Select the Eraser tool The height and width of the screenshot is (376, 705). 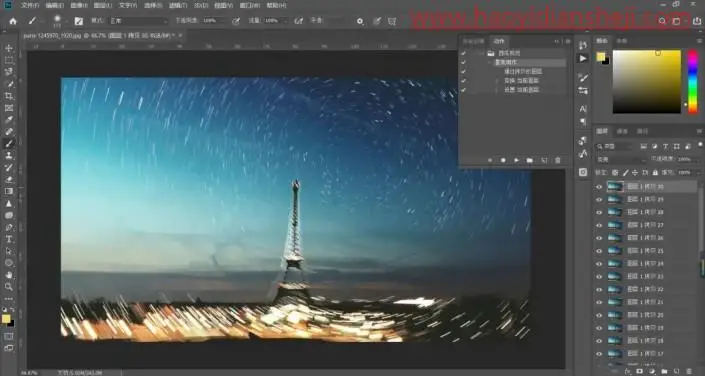click(x=9, y=179)
